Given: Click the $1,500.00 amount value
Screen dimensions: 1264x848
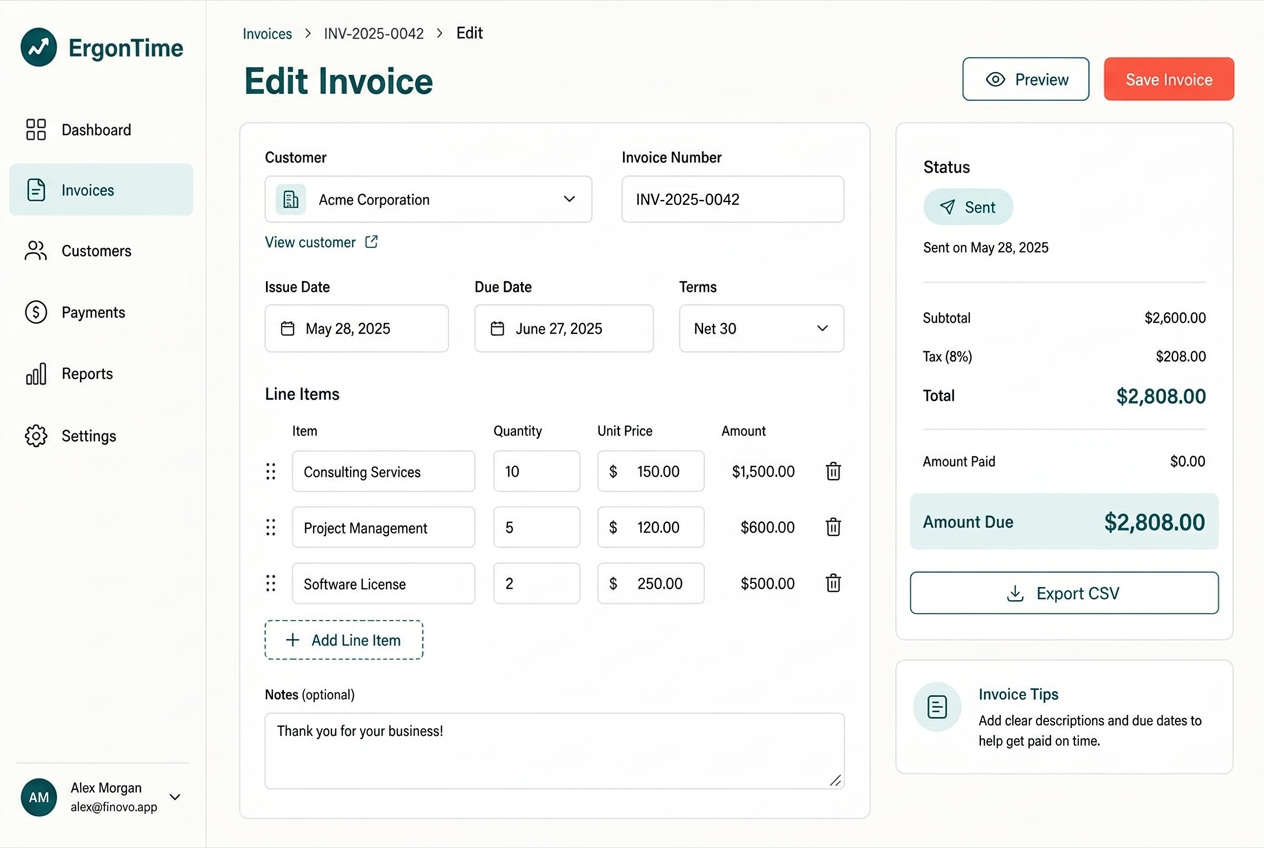Looking at the screenshot, I should (x=763, y=471).
